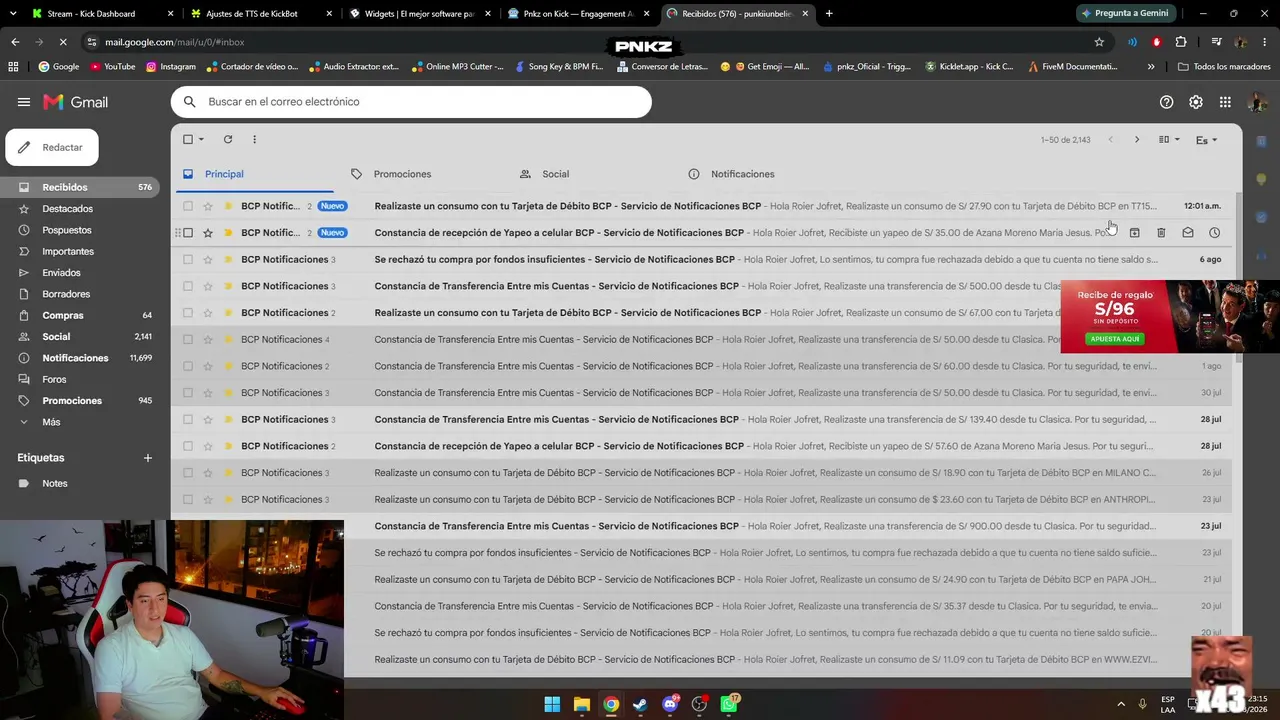This screenshot has height=720, width=1280.
Task: Open File Explorer from the taskbar
Action: coord(582,704)
